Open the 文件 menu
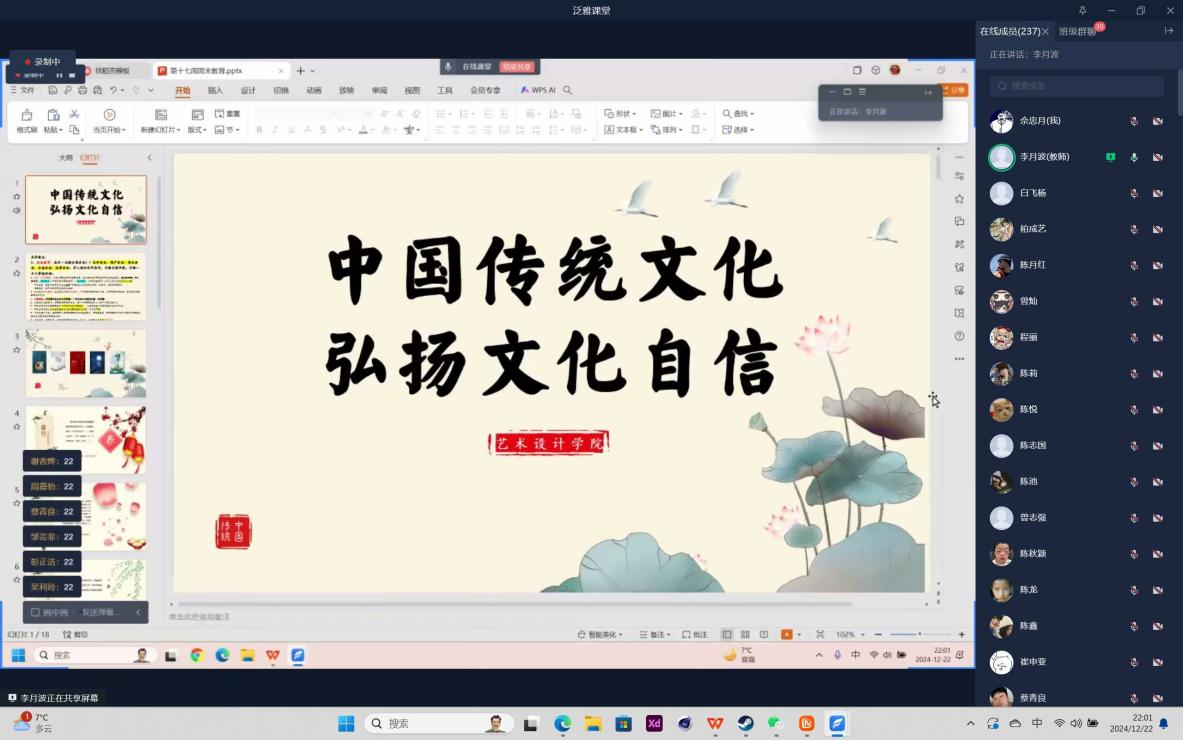The image size is (1183, 740). pos(23,91)
